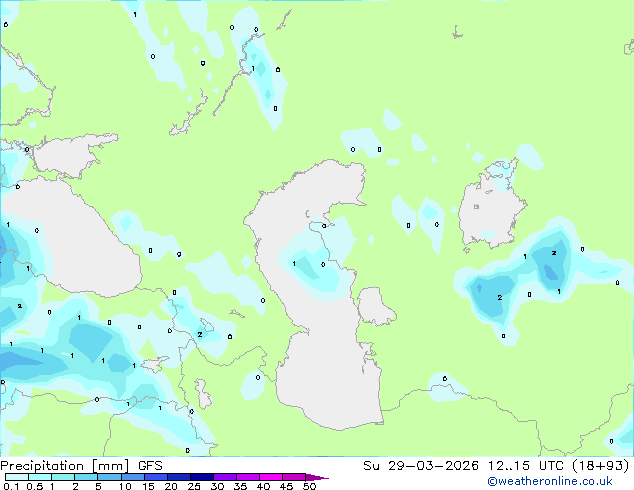Pick the 15–20 mm legend color box
This screenshot has height=490, width=634.
click(x=156, y=477)
